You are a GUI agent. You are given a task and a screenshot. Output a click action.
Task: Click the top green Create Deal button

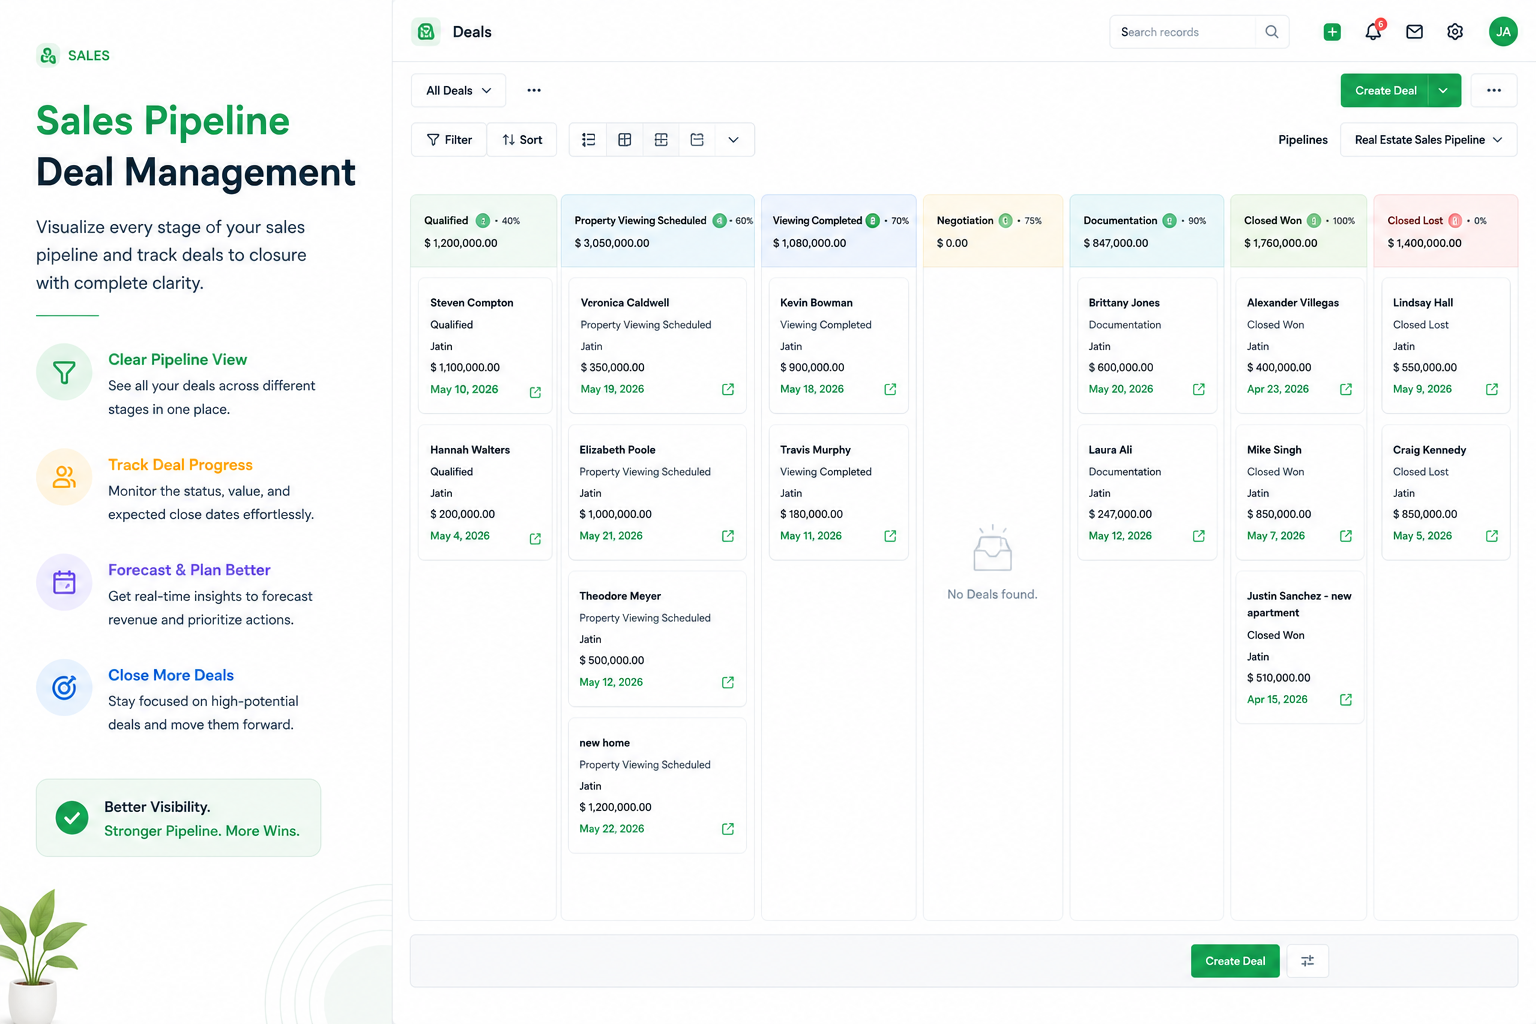[x=1385, y=90]
